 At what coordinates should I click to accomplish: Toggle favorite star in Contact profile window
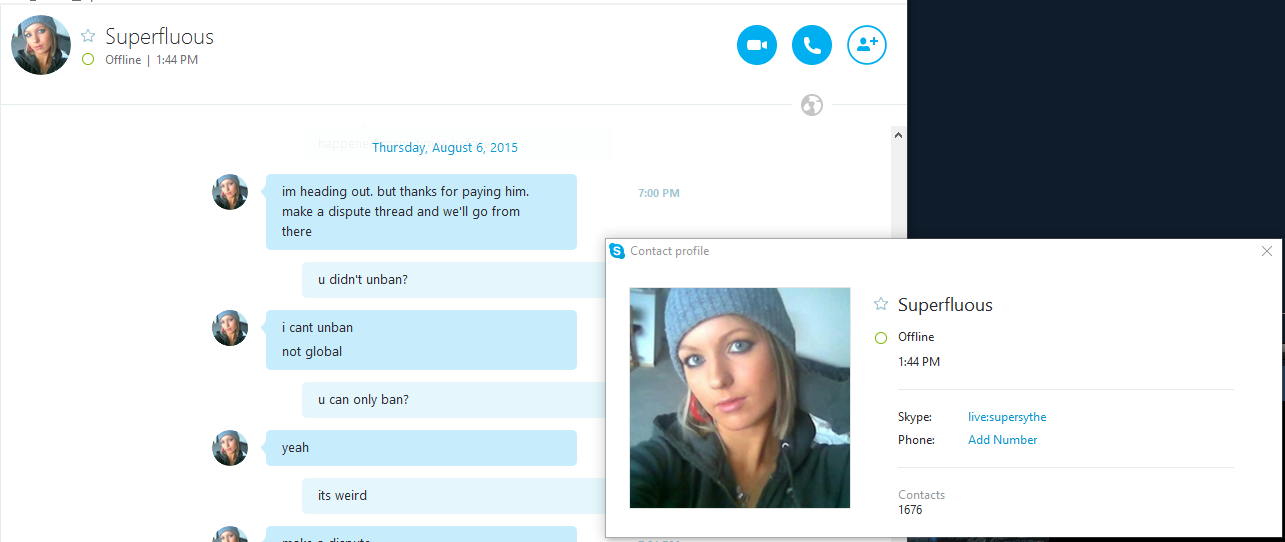pyautogui.click(x=881, y=304)
